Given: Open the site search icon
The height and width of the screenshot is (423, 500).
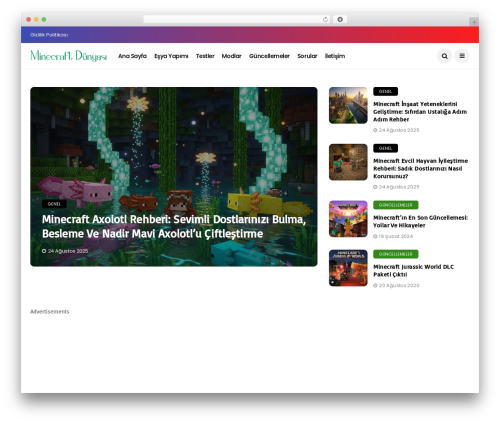Looking at the screenshot, I should pos(444,56).
